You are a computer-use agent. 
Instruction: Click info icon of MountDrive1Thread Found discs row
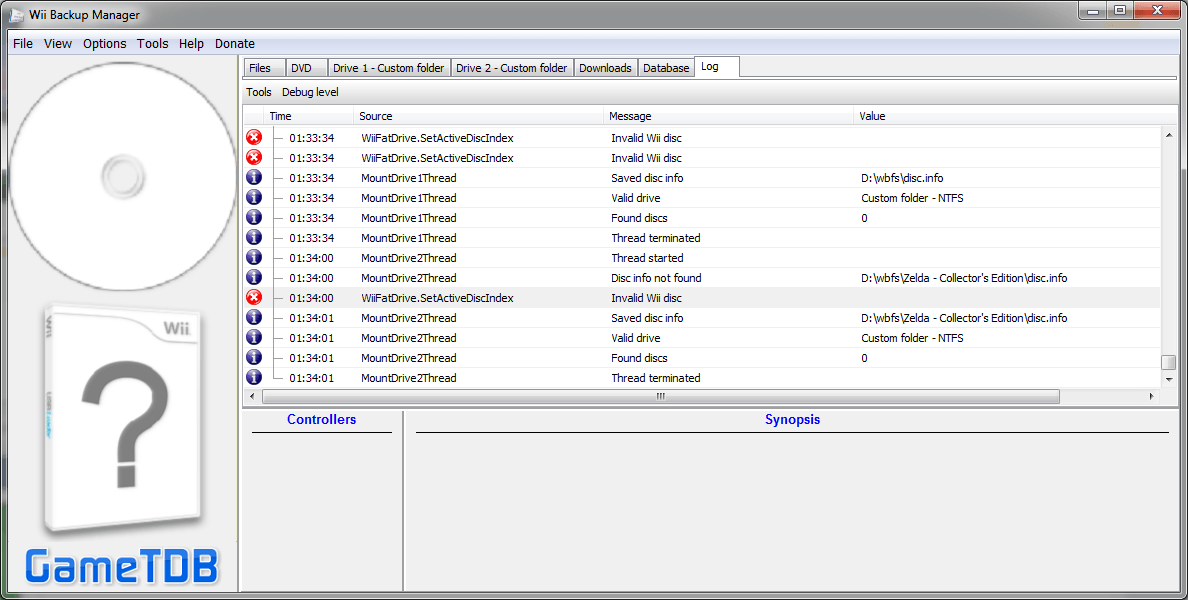(x=254, y=217)
